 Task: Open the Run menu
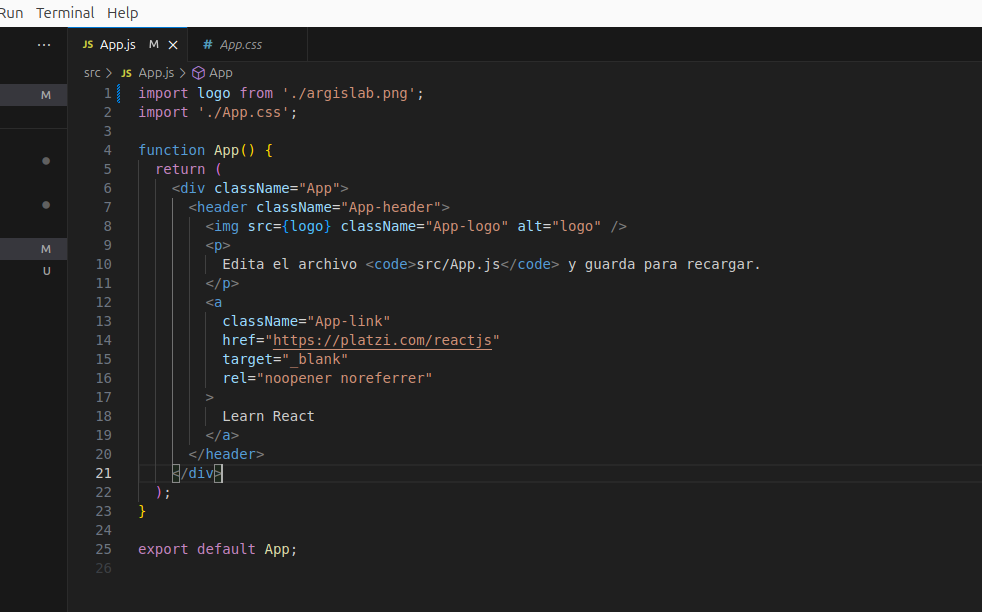[11, 13]
